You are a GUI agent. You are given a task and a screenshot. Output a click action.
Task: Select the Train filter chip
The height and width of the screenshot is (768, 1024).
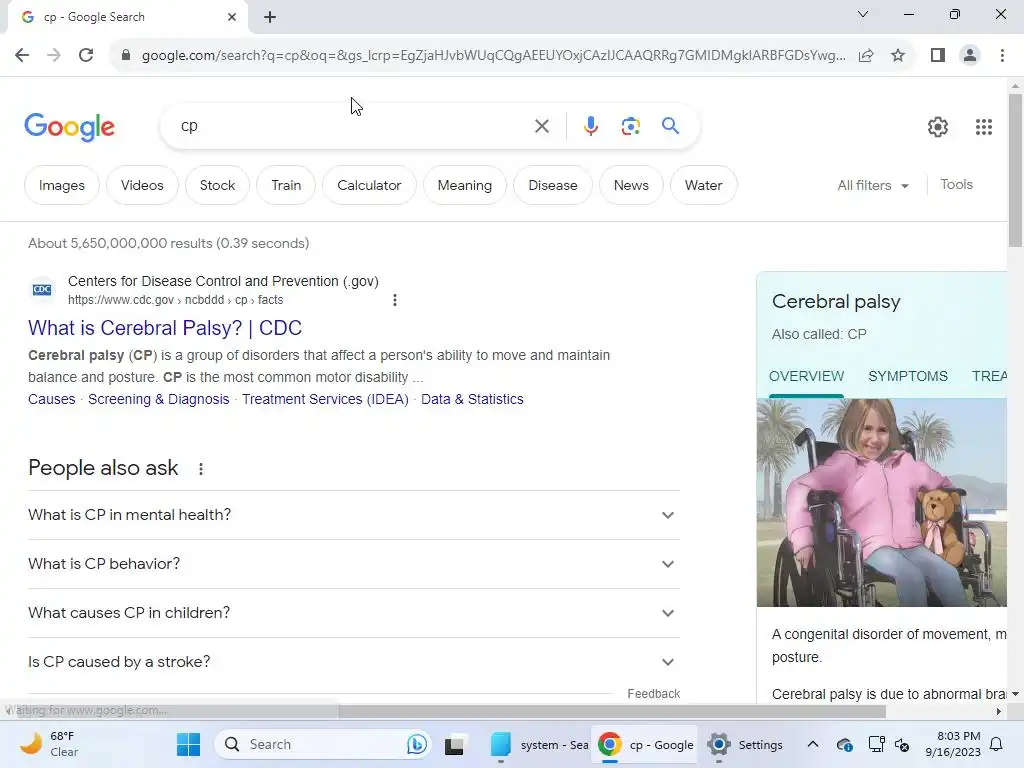(286, 185)
